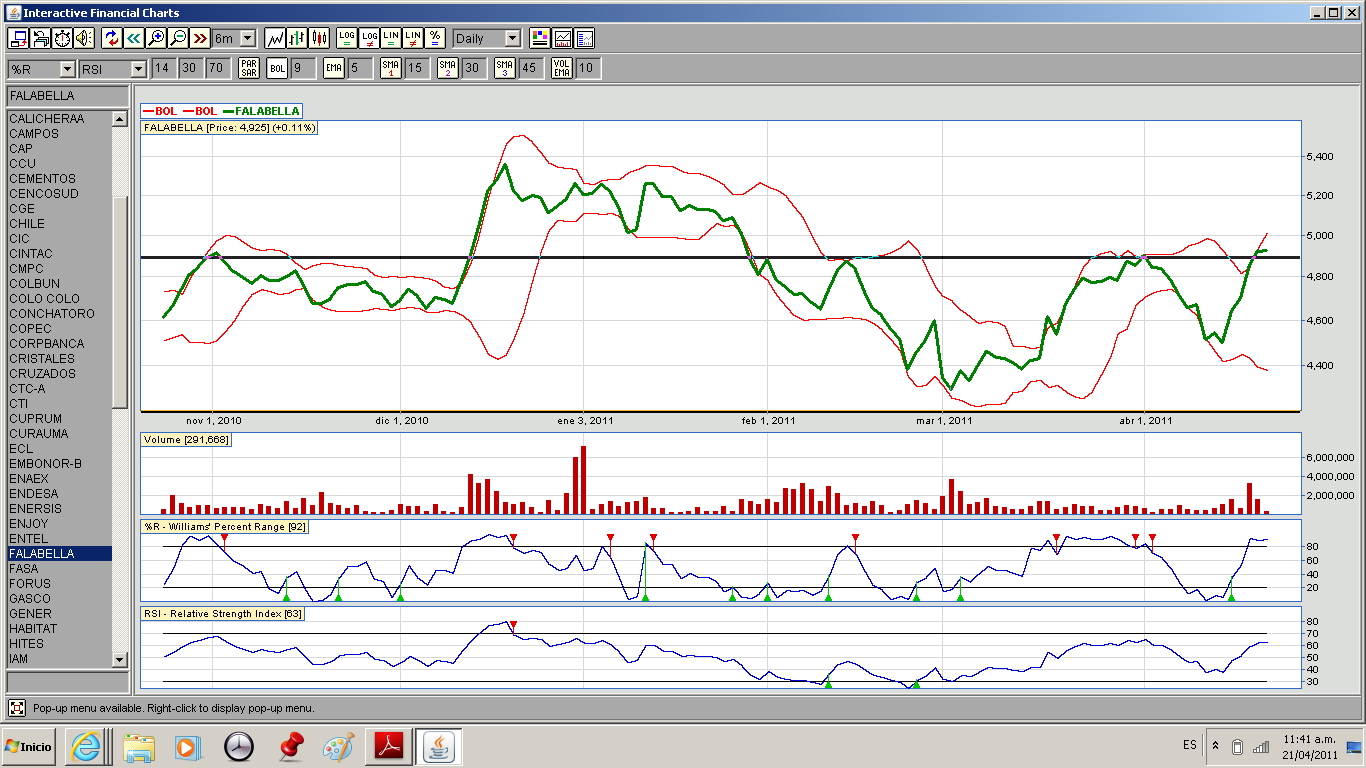This screenshot has width=1366, height=768.
Task: Click the refresh chart icon
Action: (x=111, y=38)
